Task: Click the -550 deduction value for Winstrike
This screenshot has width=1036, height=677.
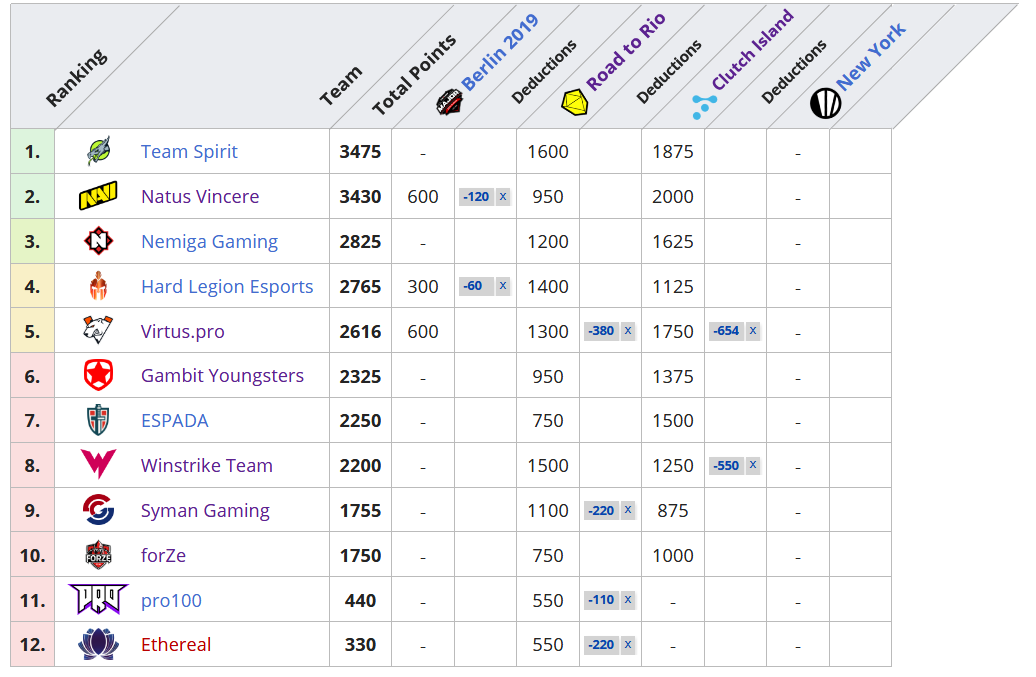Action: click(727, 465)
